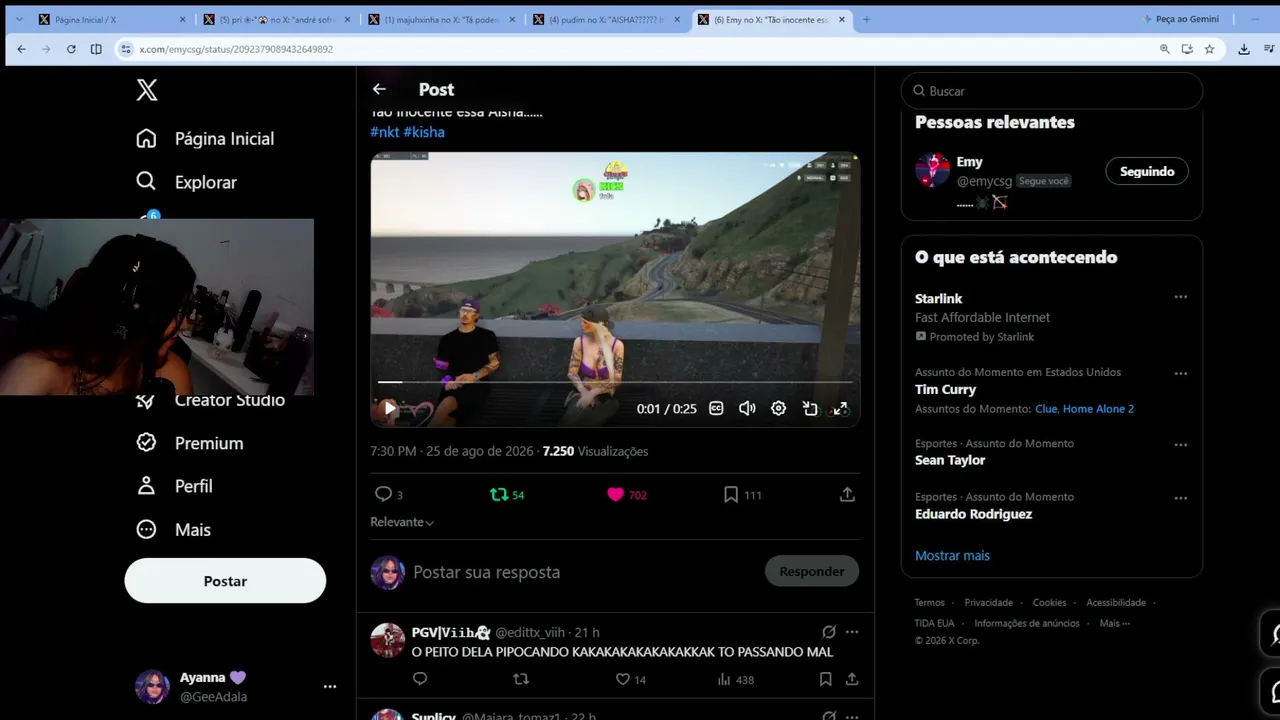Toggle the repost icon showing 54
Screen dimensions: 1280x720
pos(506,494)
